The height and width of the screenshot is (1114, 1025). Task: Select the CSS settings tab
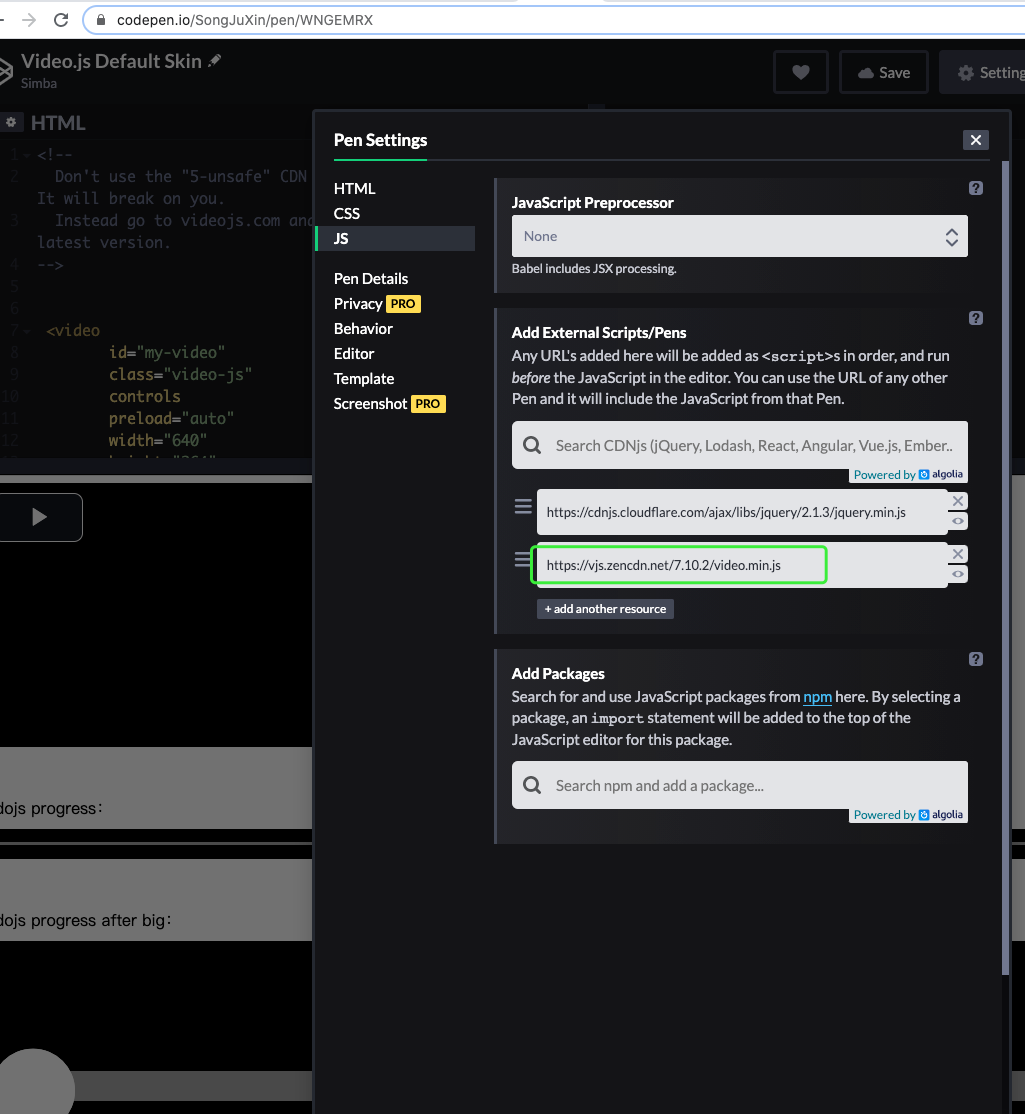click(x=347, y=213)
